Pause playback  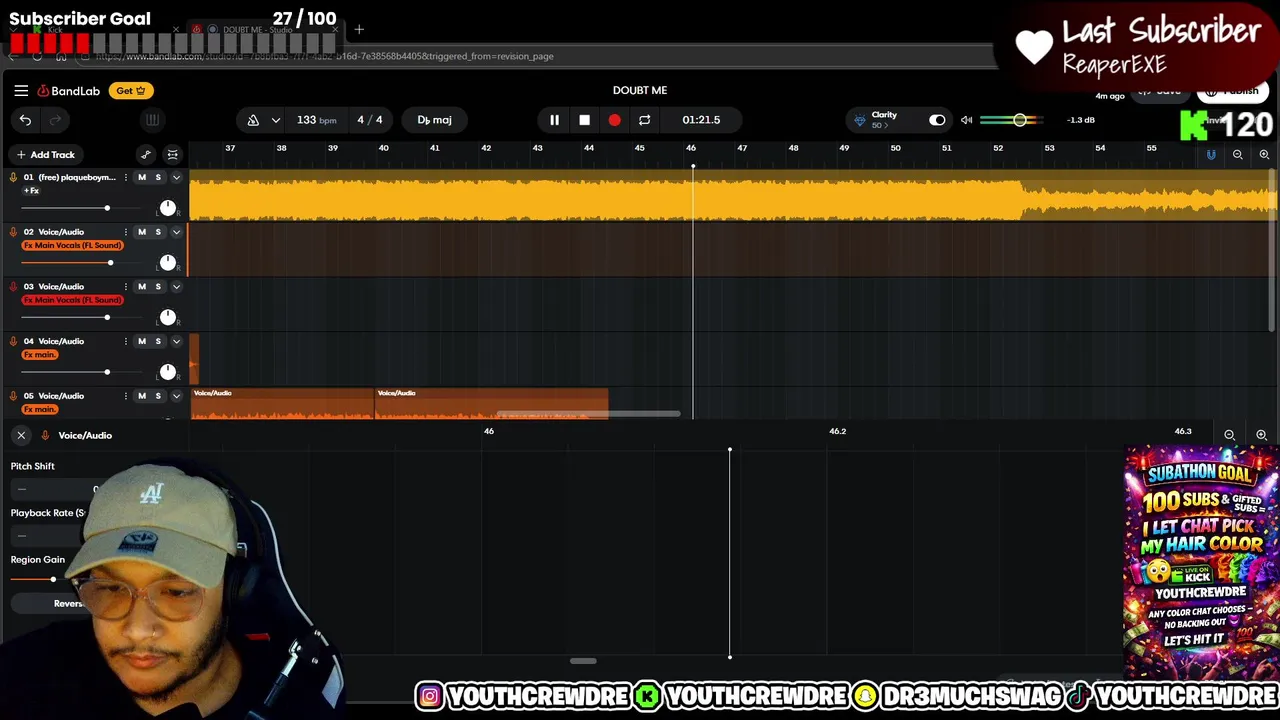[x=554, y=120]
